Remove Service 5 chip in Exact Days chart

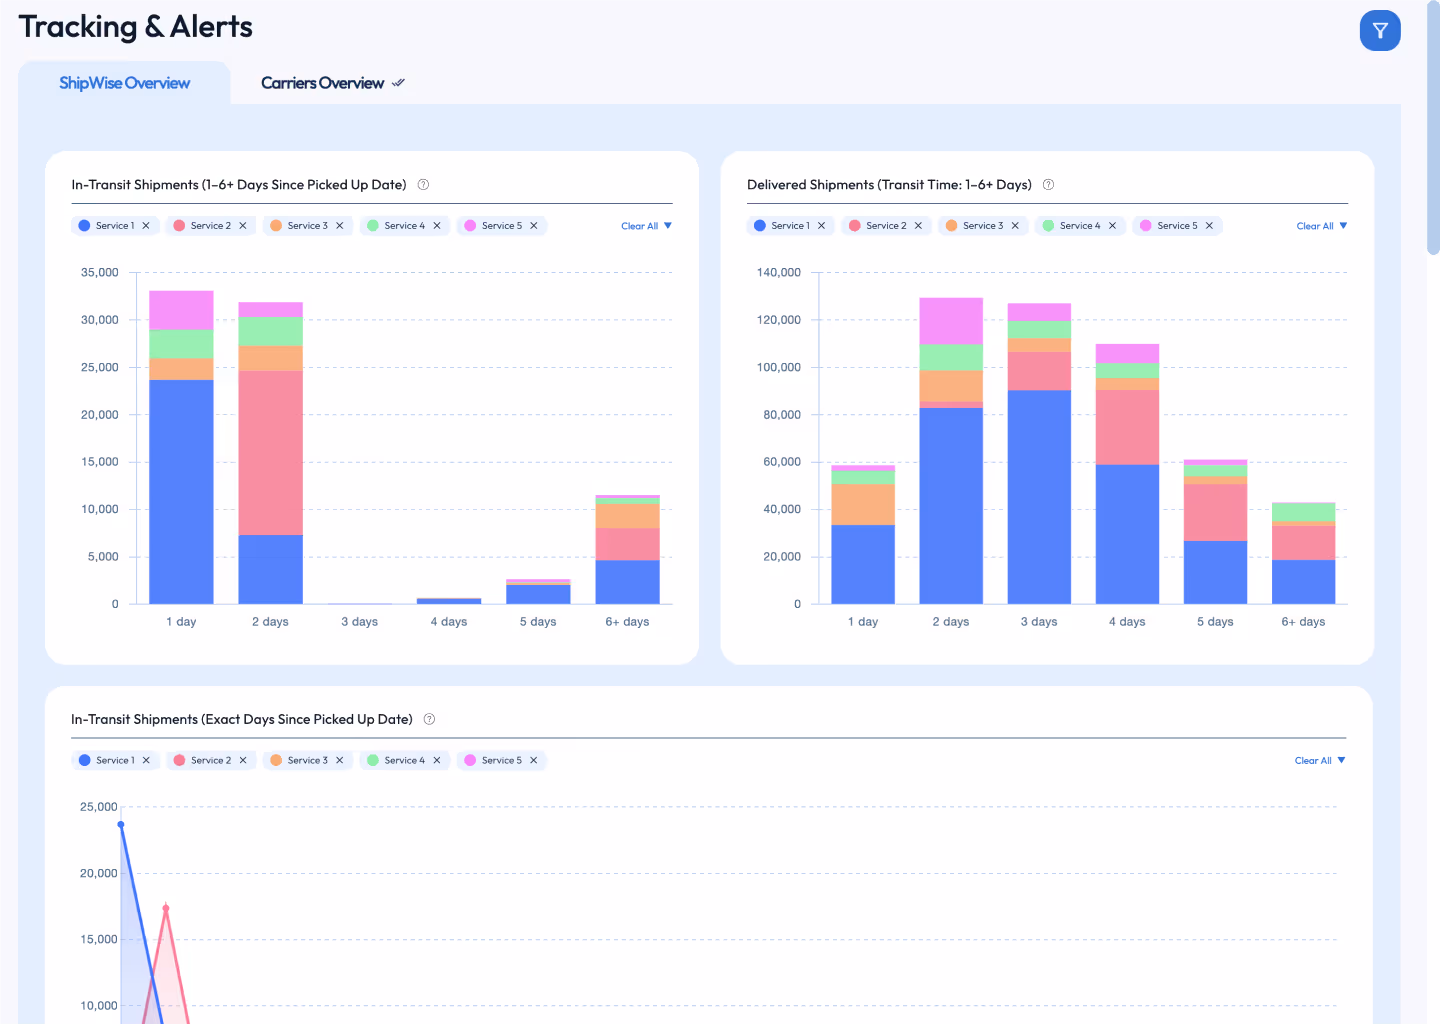click(x=534, y=760)
